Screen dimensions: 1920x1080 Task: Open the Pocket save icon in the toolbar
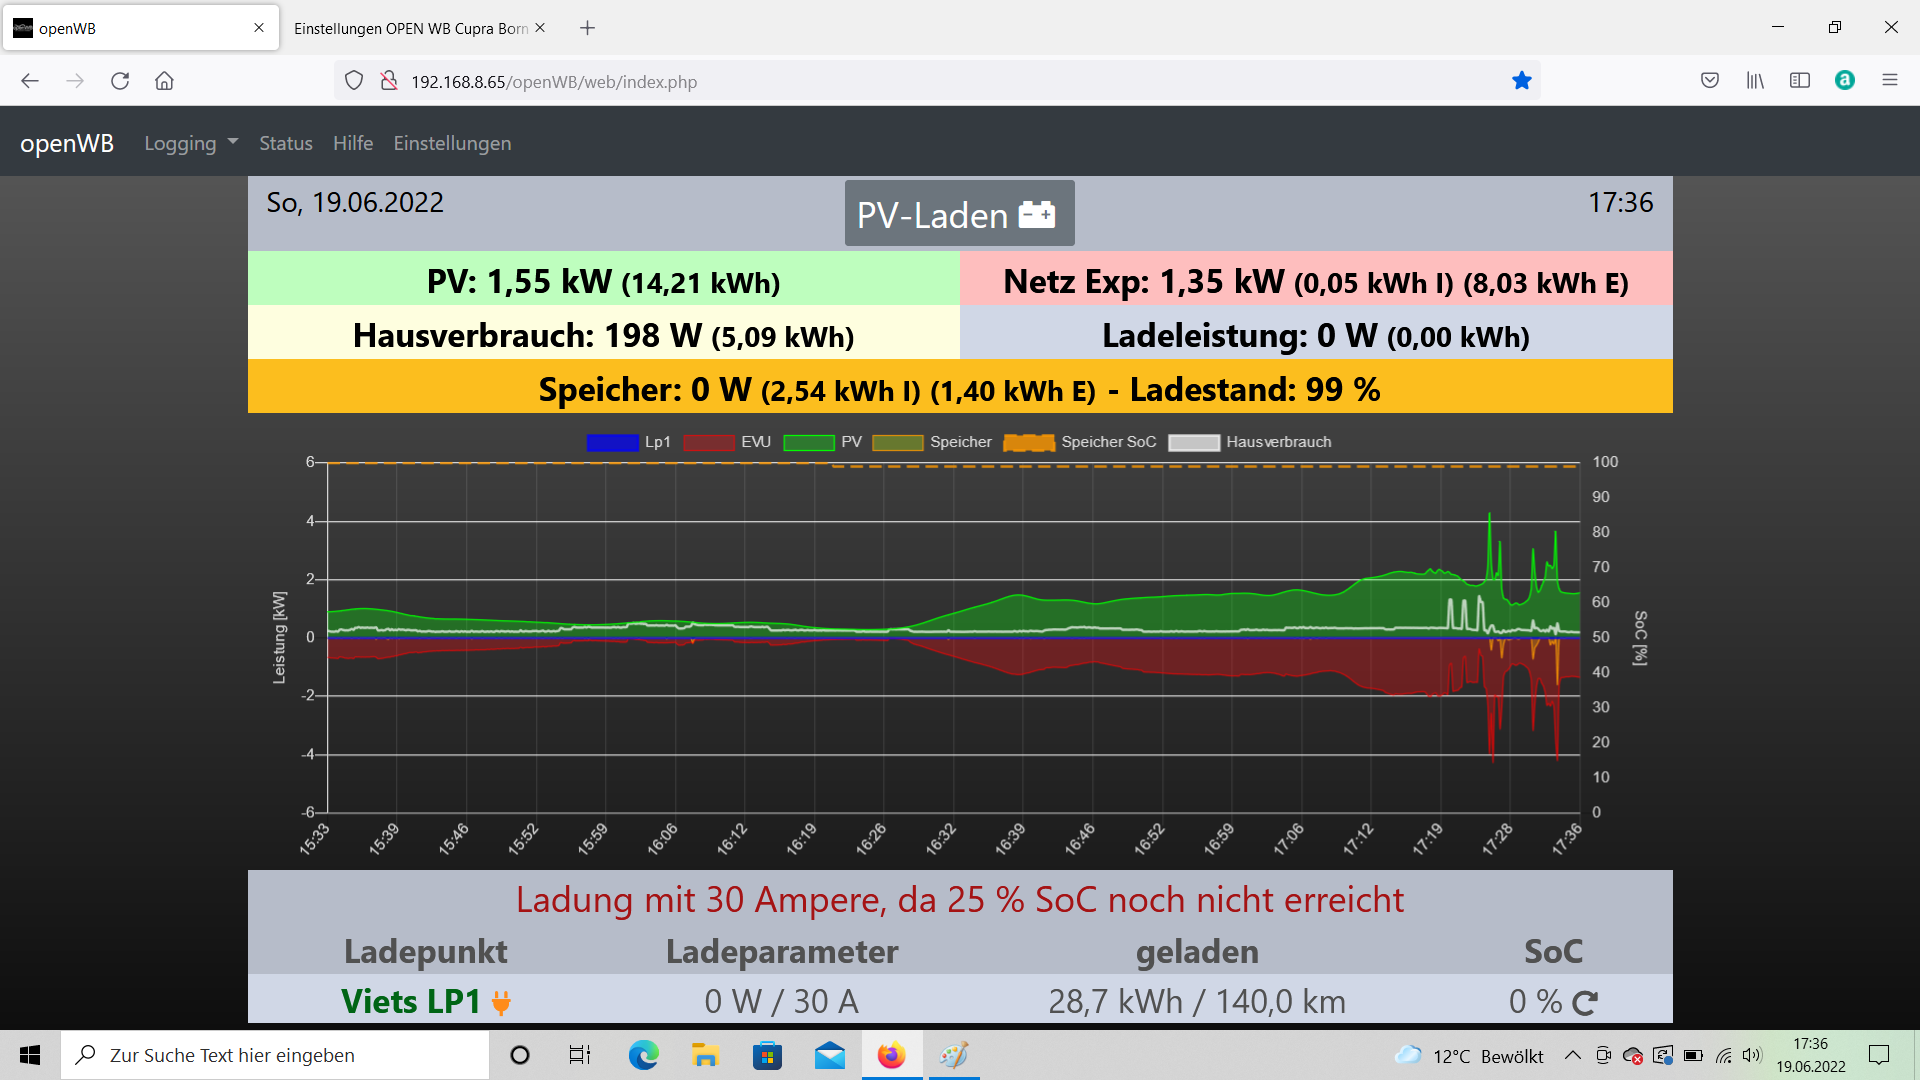pyautogui.click(x=1710, y=81)
